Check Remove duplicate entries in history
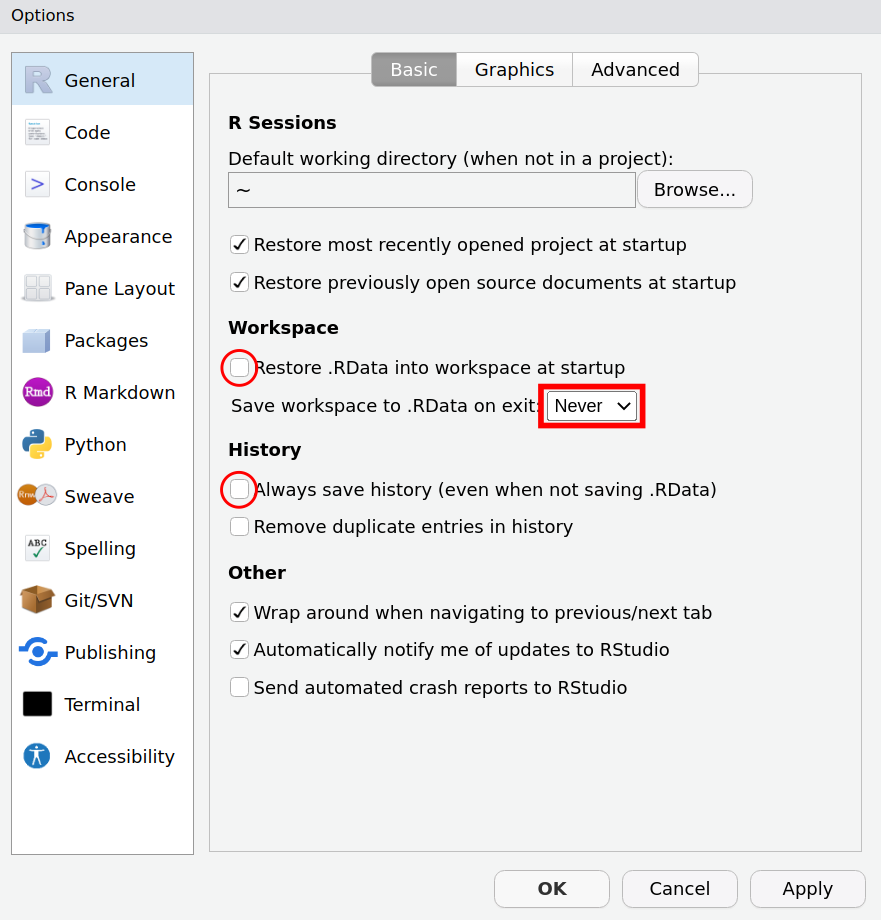Image resolution: width=881 pixels, height=920 pixels. coord(240,527)
